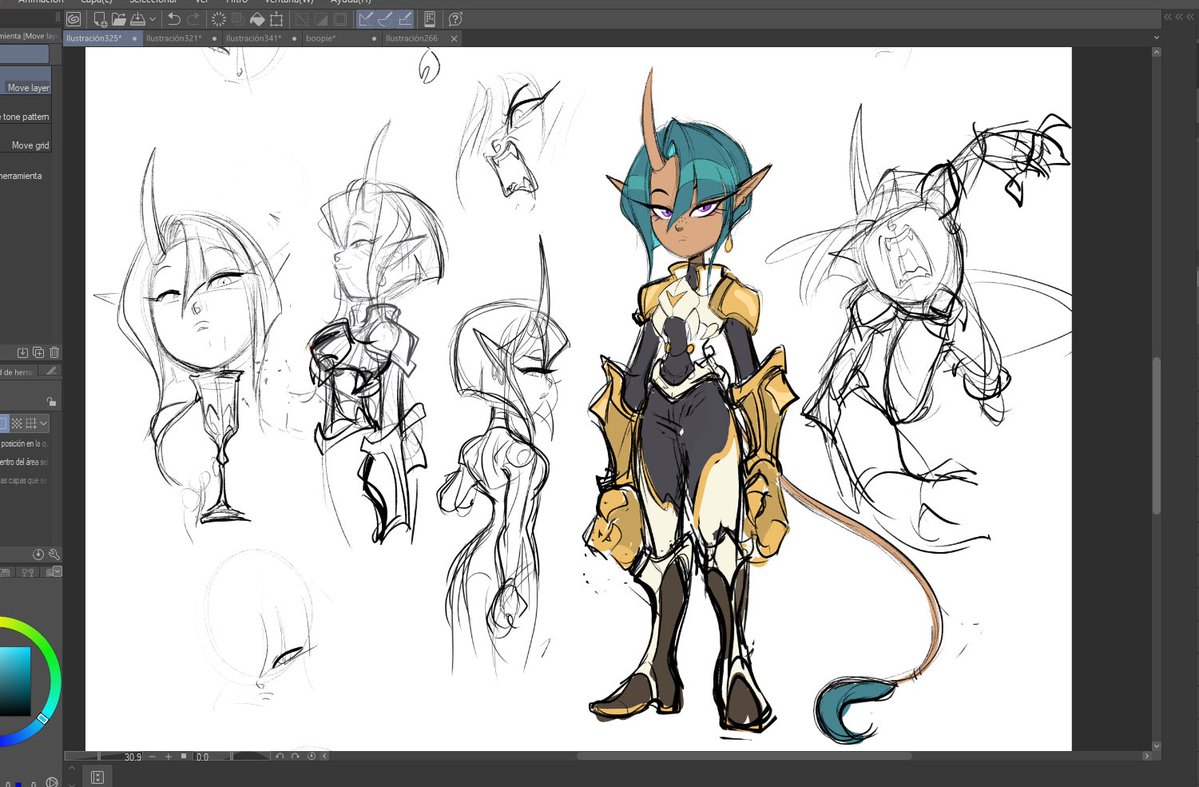Viewport: 1199px width, 787px height.
Task: Open the Clip Studio launcher icon
Action: tap(73, 19)
